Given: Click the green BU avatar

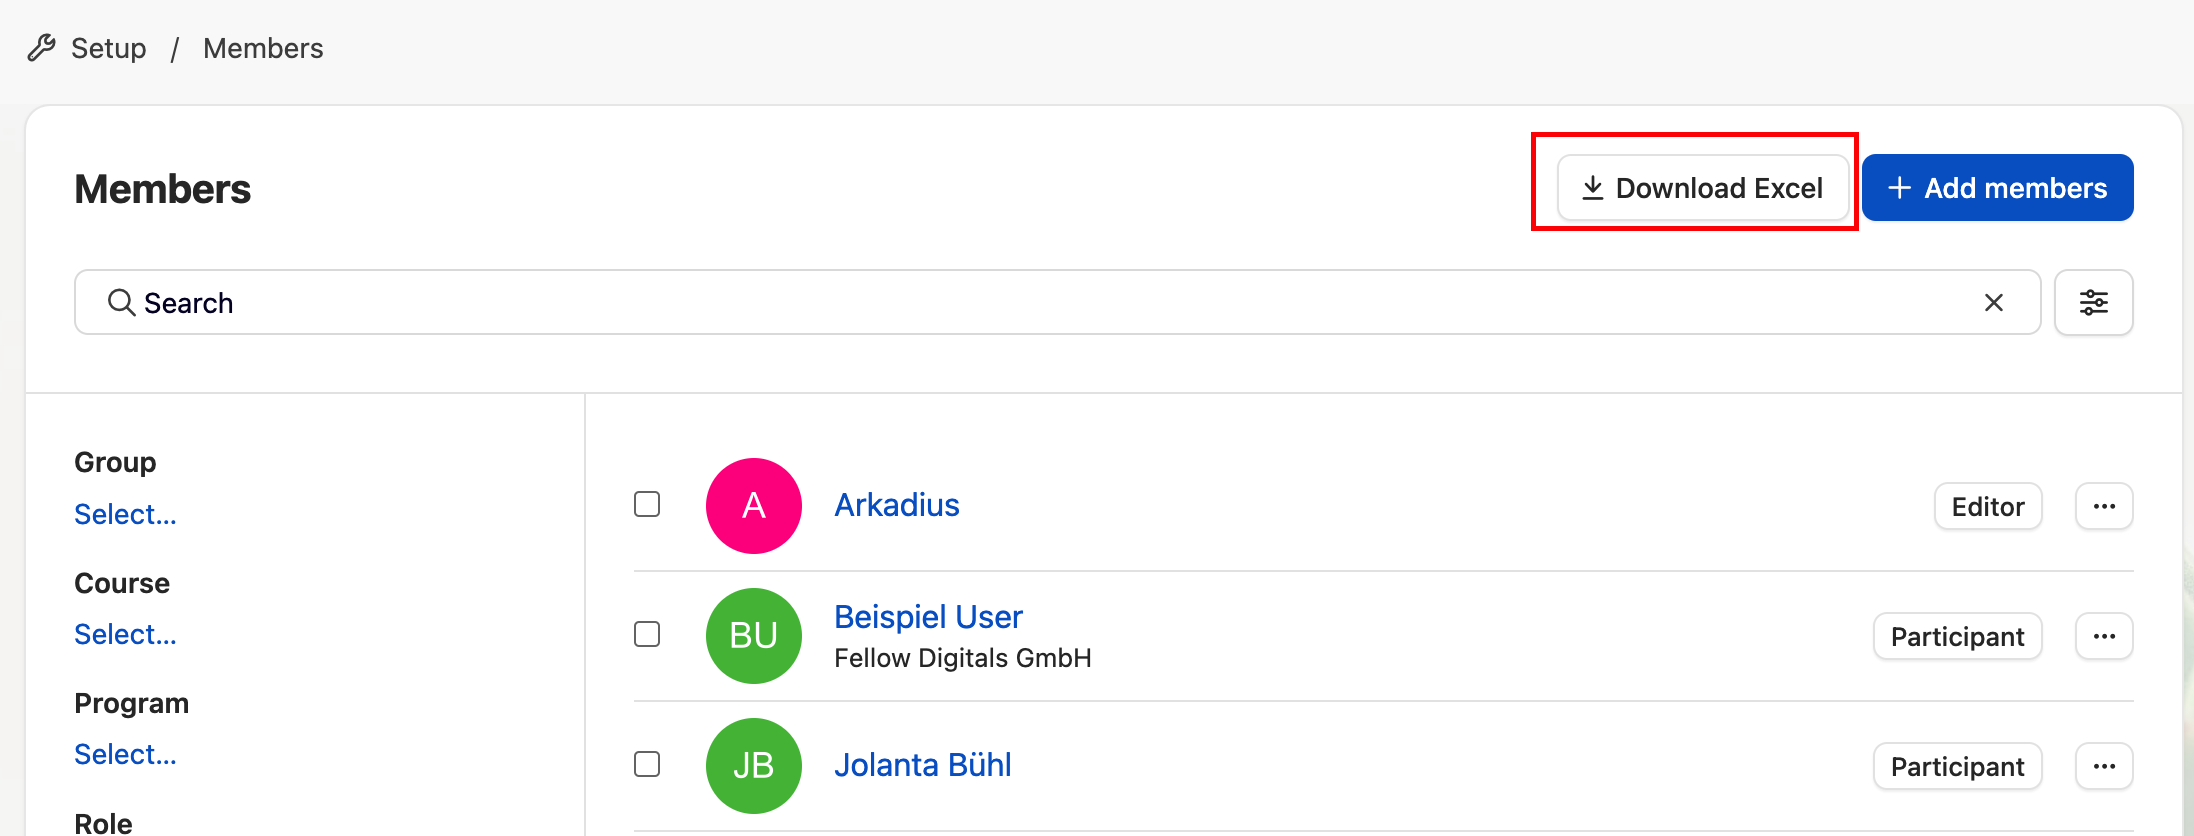Looking at the screenshot, I should (x=754, y=636).
